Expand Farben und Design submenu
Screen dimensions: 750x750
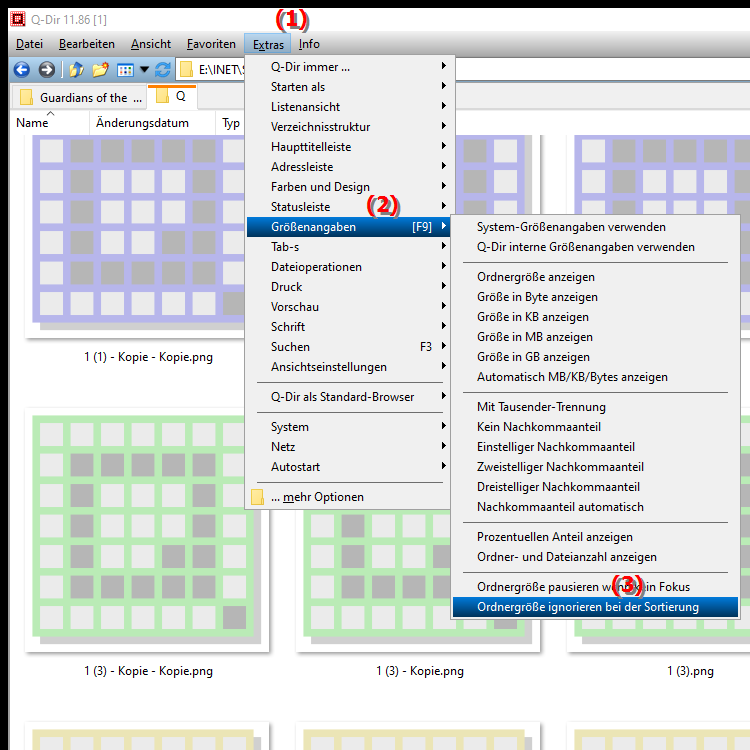coord(348,187)
